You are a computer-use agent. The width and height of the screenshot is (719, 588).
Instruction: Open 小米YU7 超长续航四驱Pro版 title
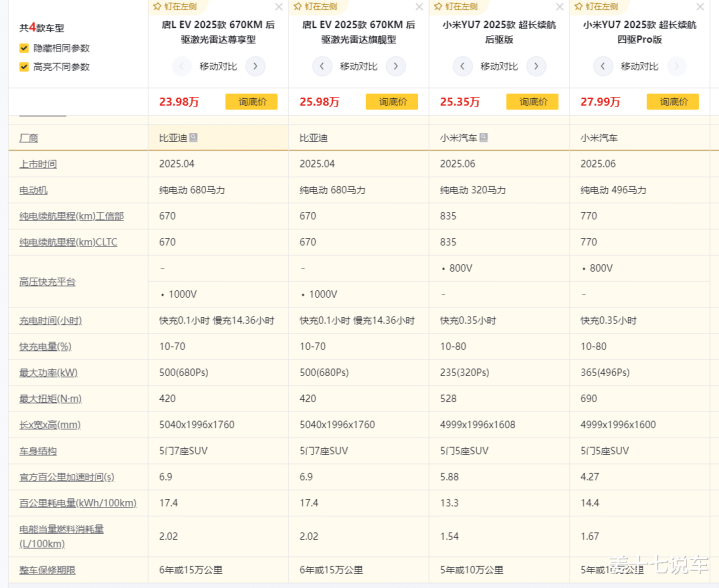pos(640,32)
